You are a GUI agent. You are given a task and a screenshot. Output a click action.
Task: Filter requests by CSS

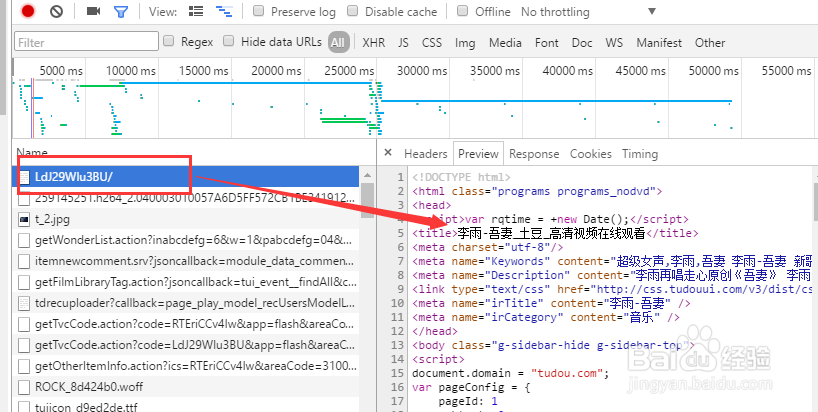[x=432, y=43]
